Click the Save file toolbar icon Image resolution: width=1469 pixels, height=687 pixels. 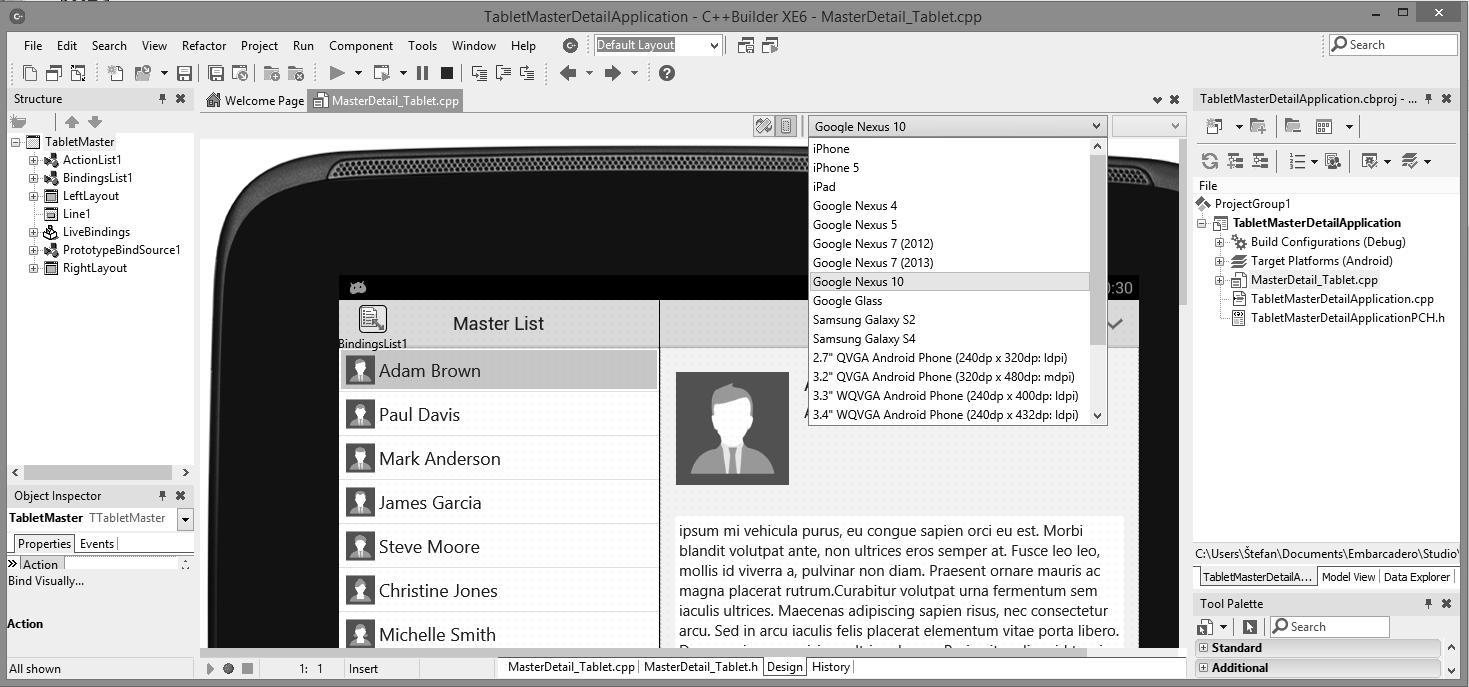[184, 73]
